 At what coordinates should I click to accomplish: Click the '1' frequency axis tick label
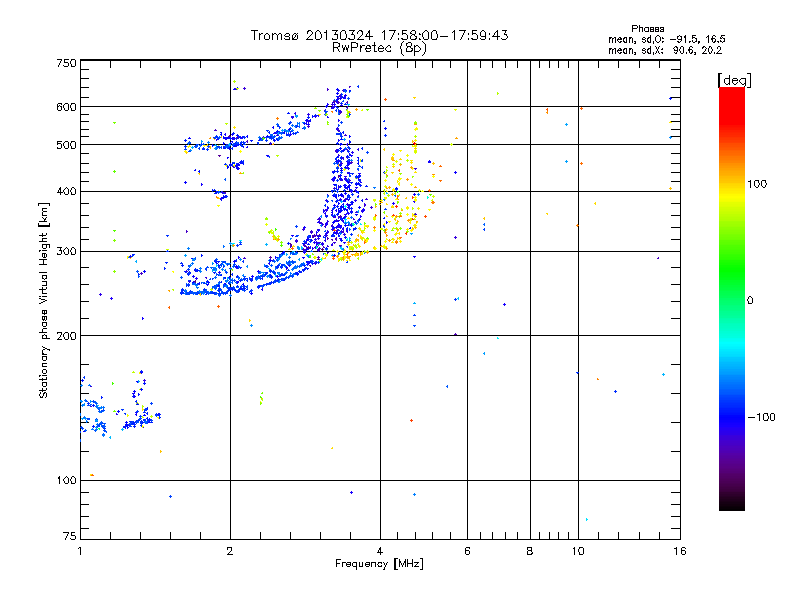point(80,551)
